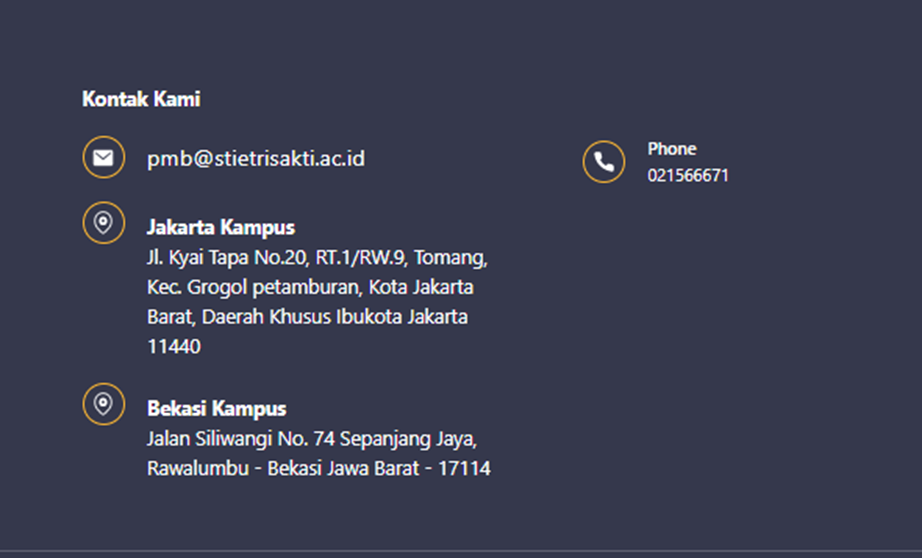Click the Kec. Grogol petamburan address line
Image resolution: width=922 pixels, height=558 pixels.
tap(310, 287)
